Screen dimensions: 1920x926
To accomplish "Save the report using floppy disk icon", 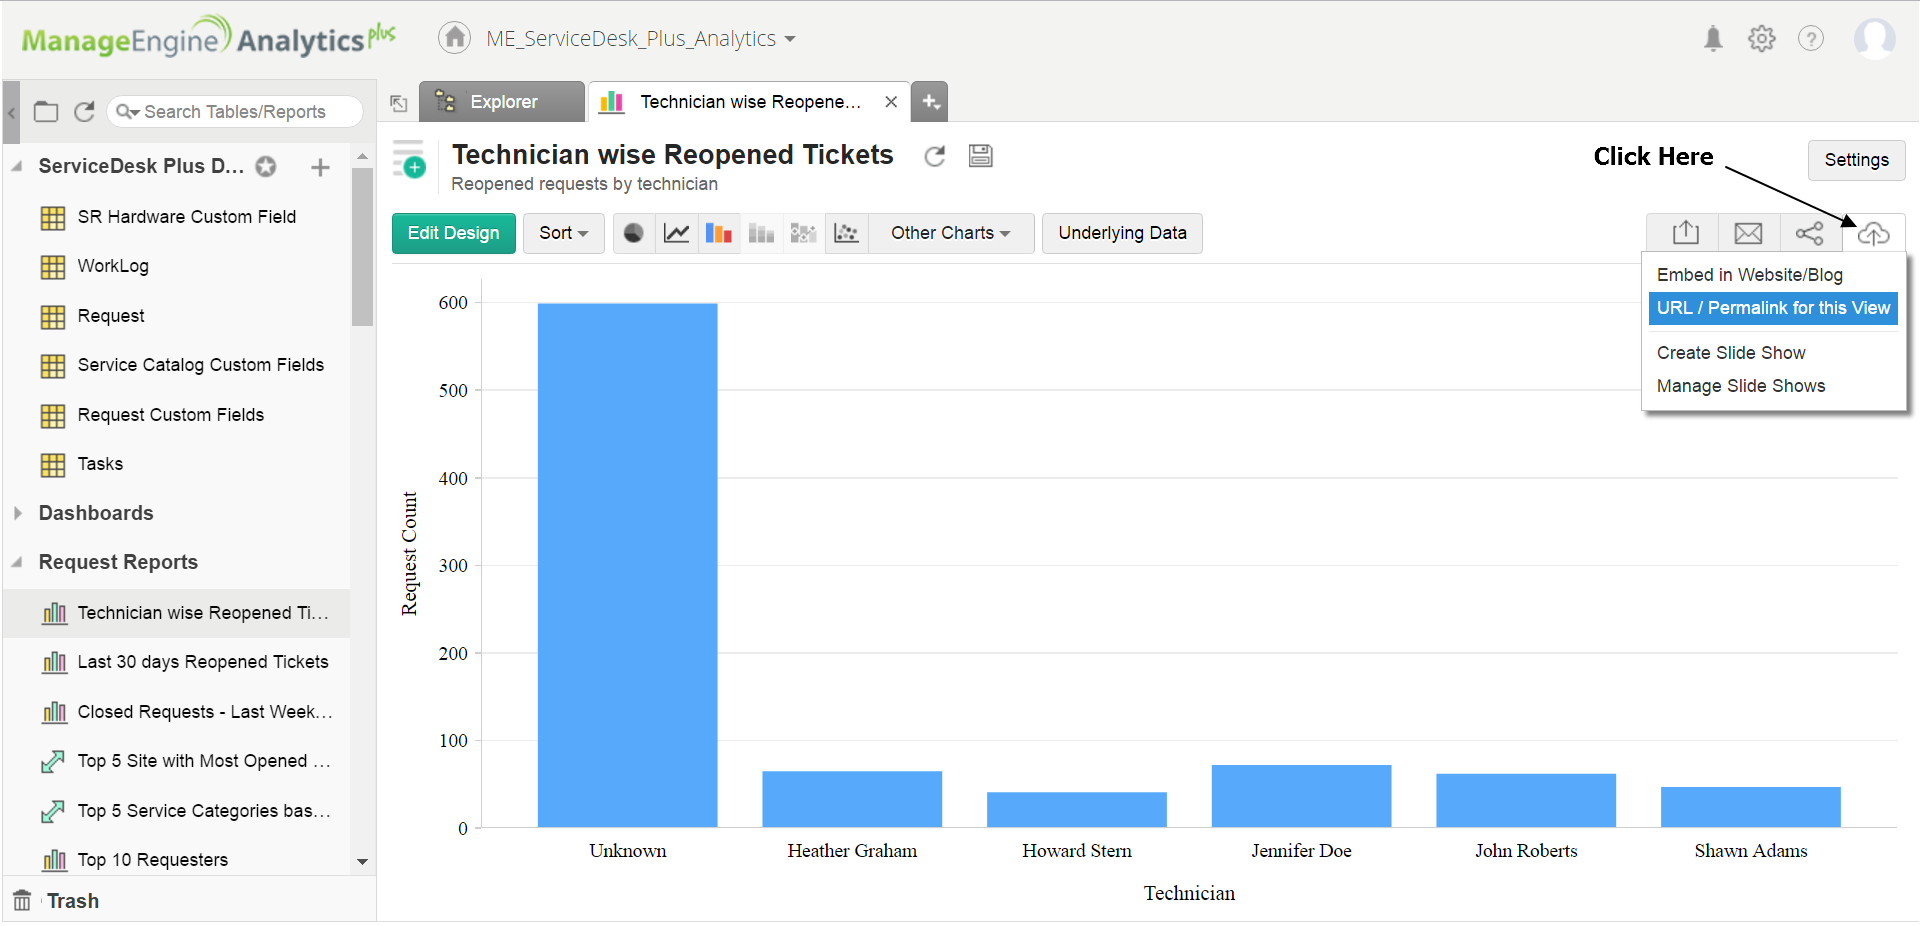I will click(980, 156).
